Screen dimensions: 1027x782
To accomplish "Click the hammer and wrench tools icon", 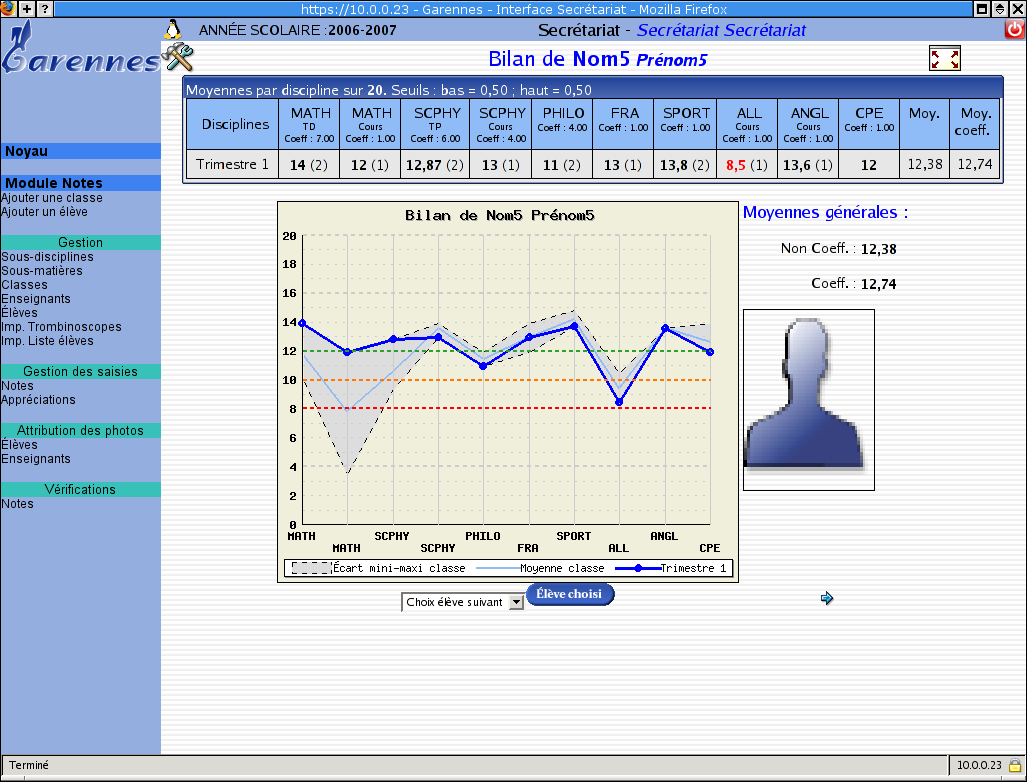I will (176, 57).
